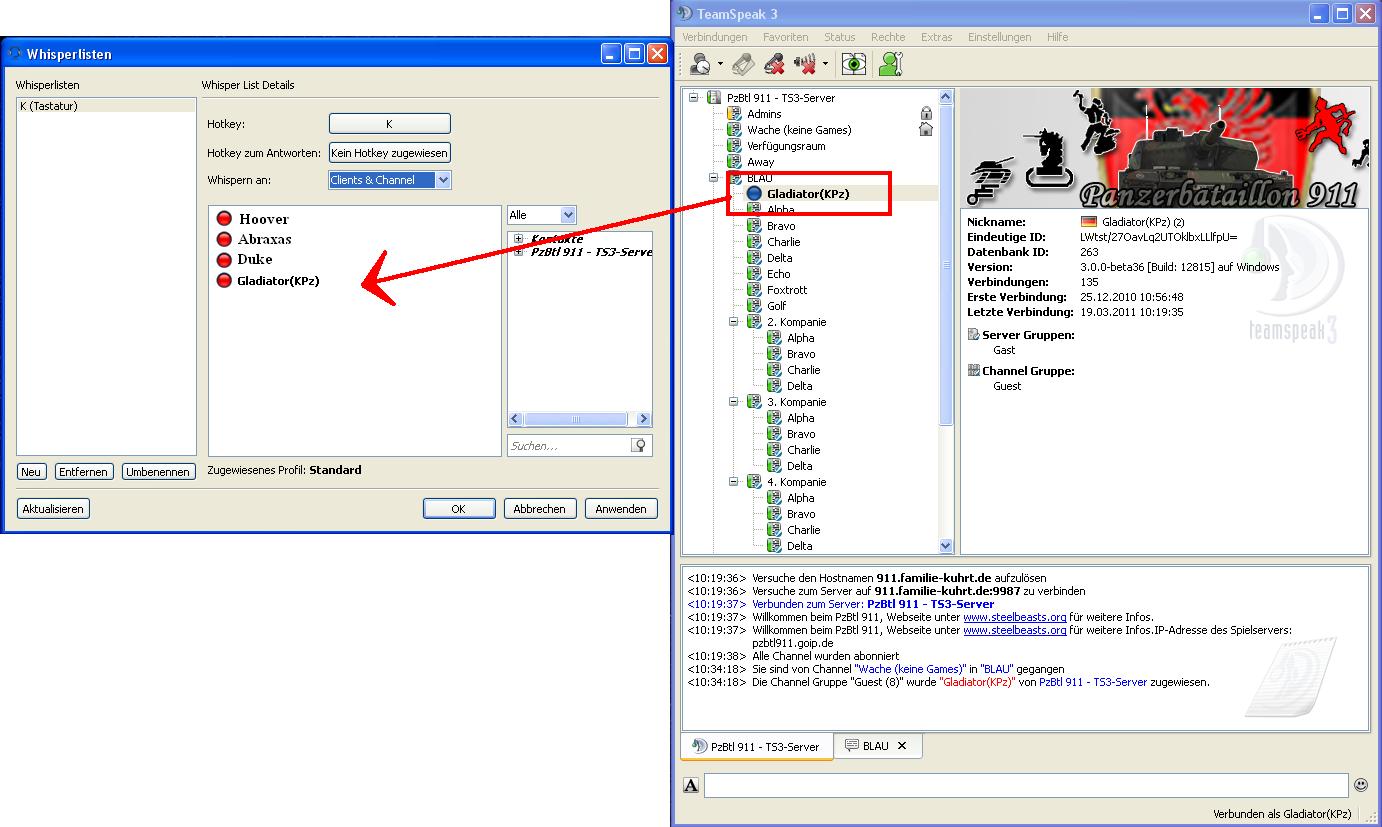This screenshot has height=827, width=1382.
Task: Open the Favoriten menu
Action: point(785,37)
